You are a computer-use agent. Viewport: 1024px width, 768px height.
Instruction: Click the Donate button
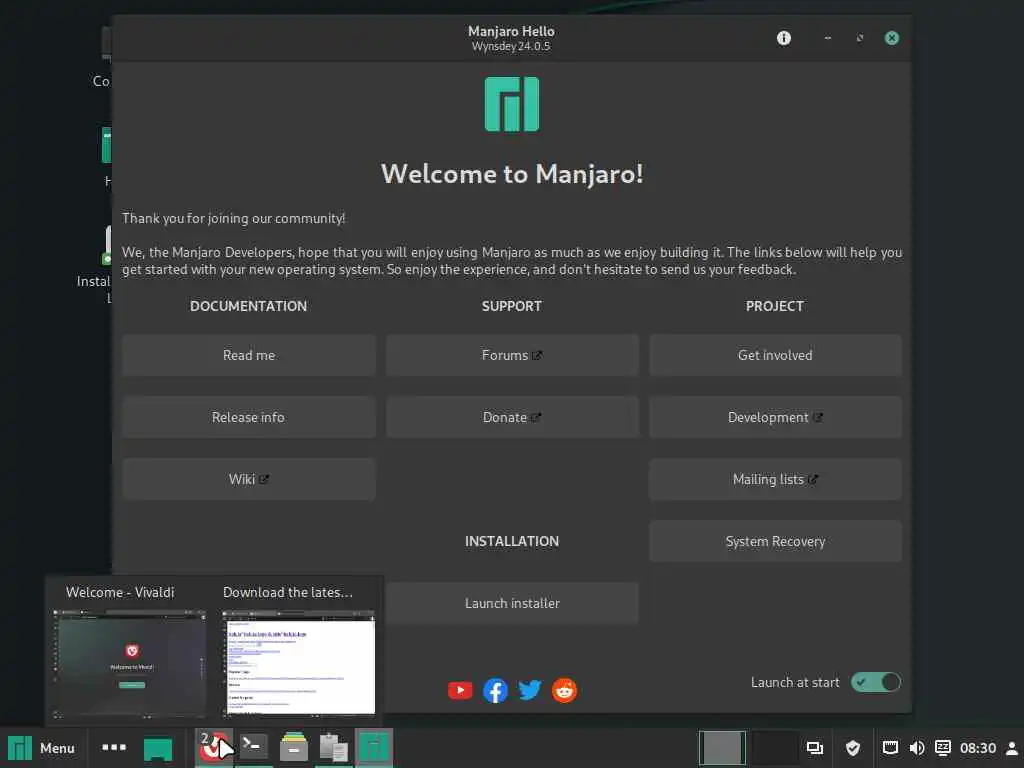point(512,417)
